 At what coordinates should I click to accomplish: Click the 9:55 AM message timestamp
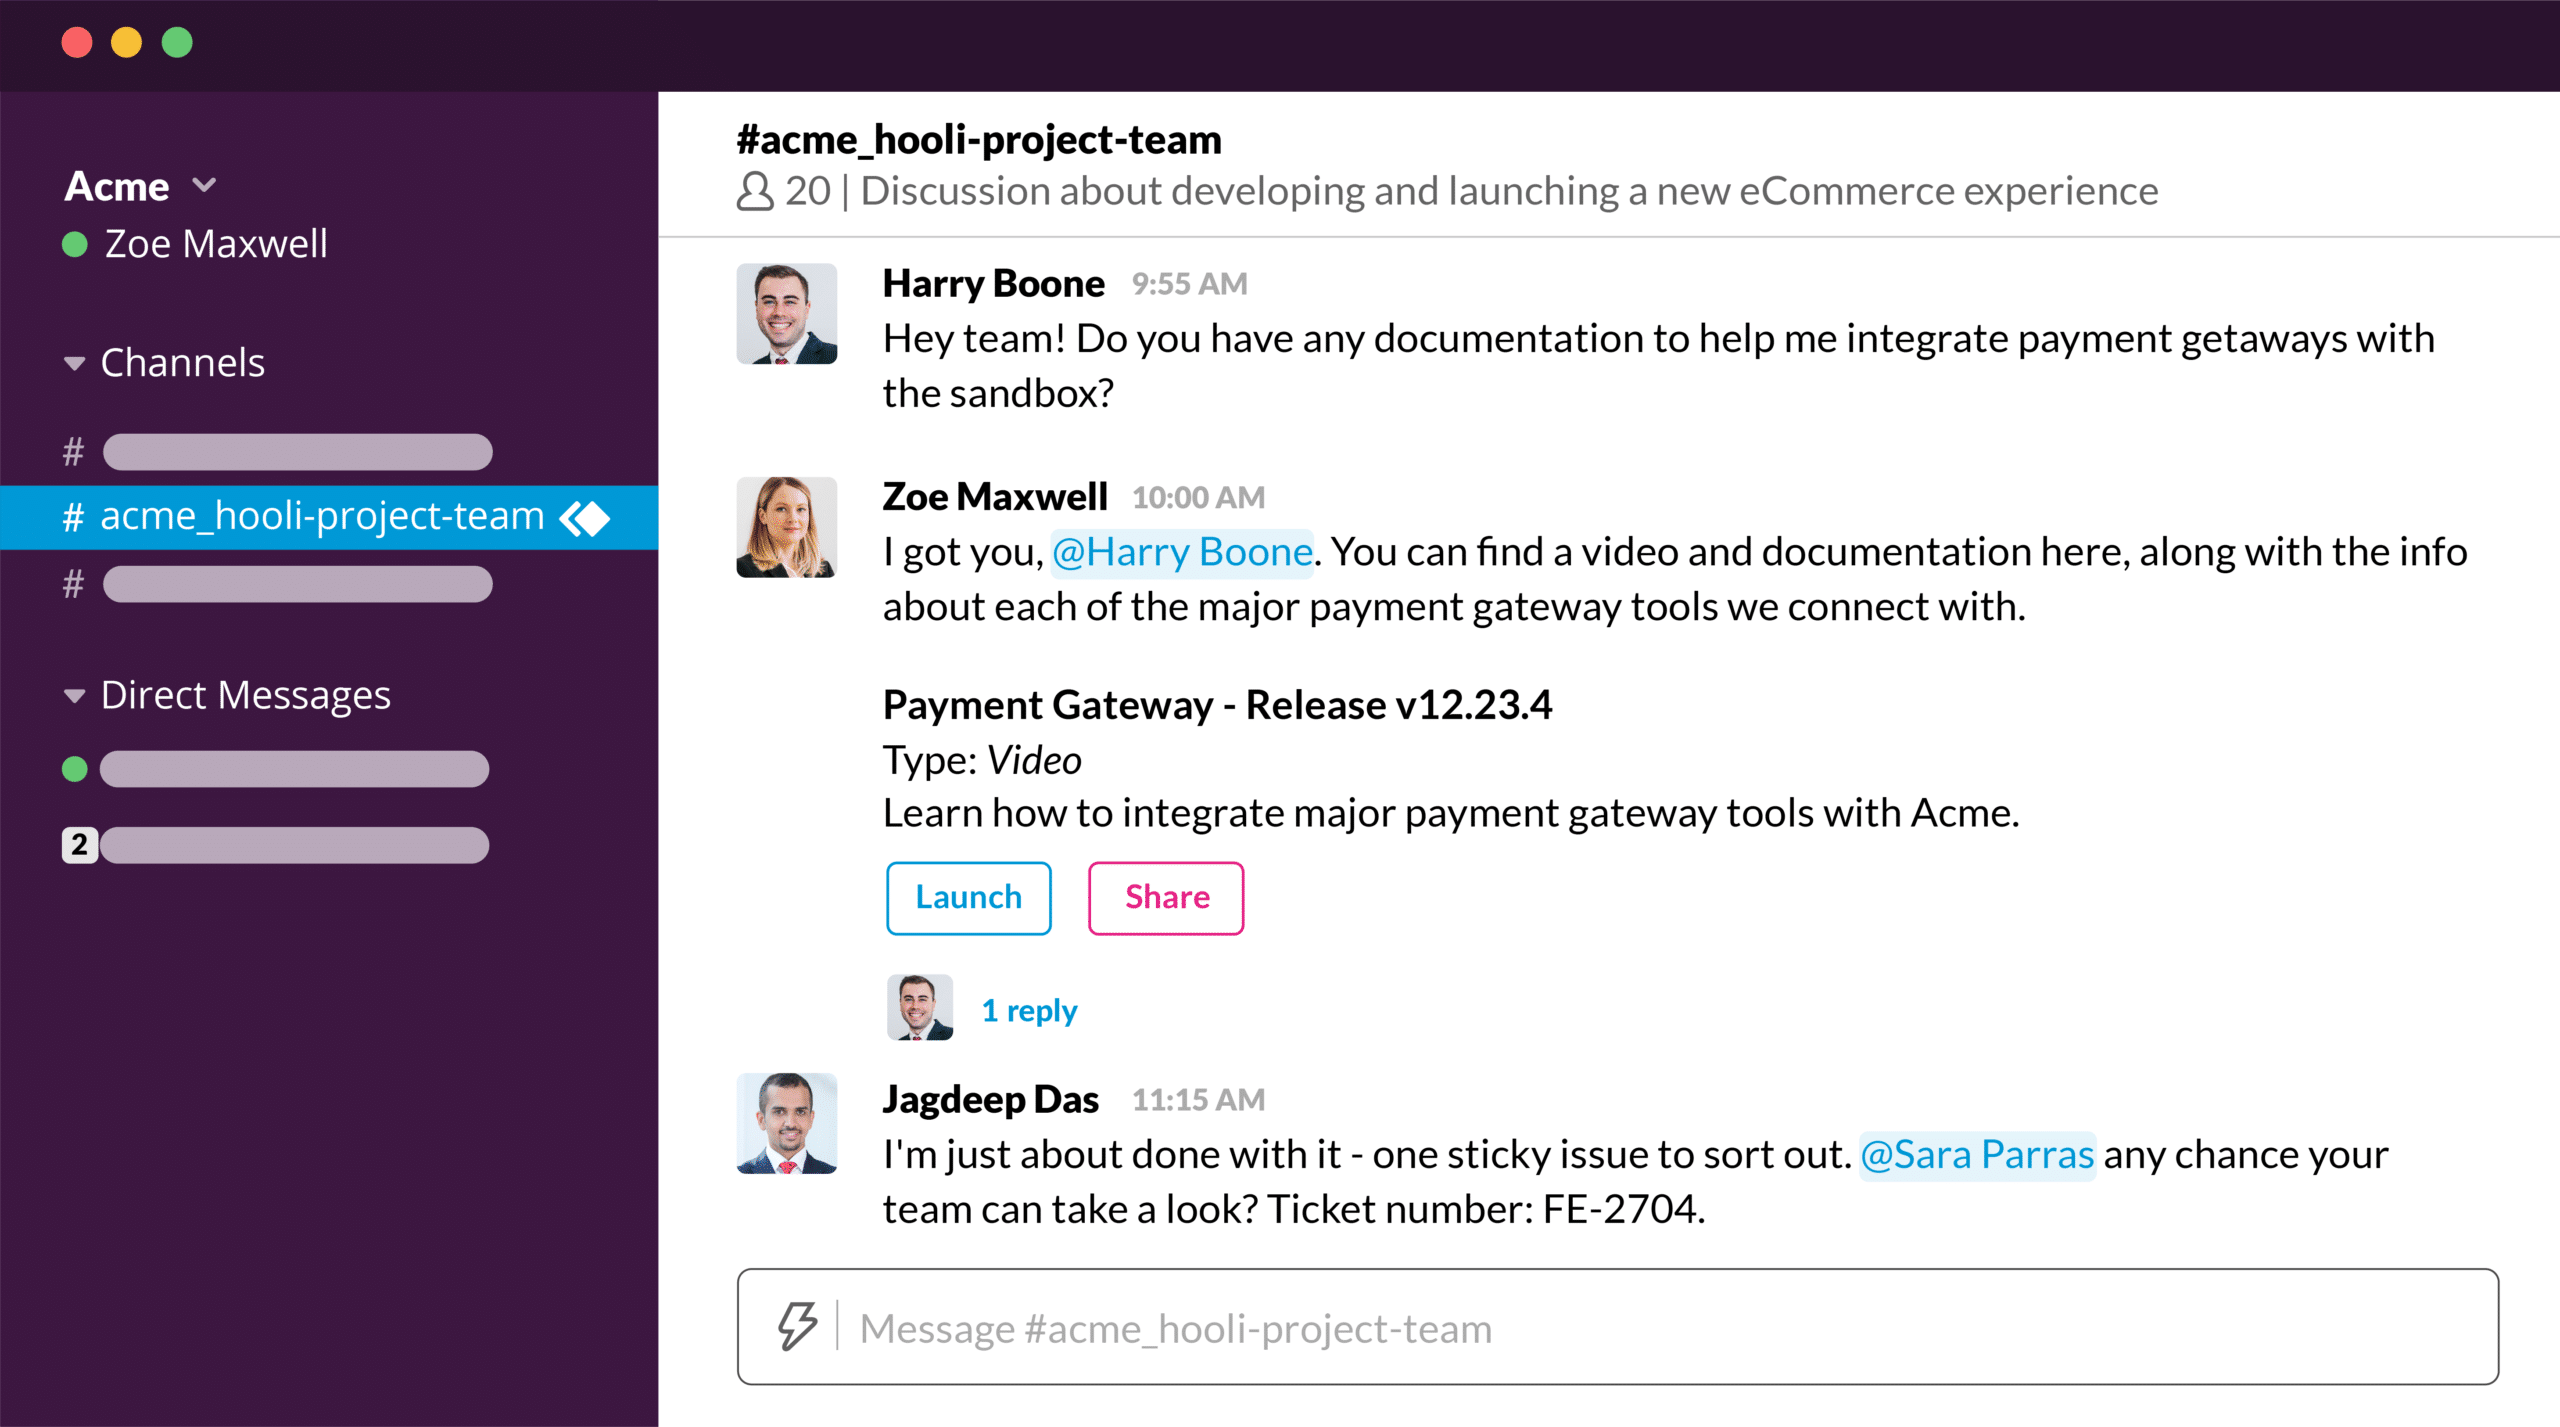[x=1189, y=284]
